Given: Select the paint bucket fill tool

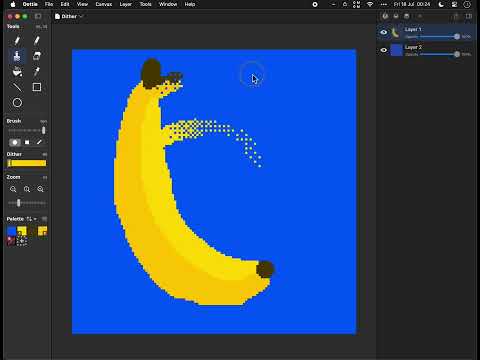Looking at the screenshot, I should (17, 71).
